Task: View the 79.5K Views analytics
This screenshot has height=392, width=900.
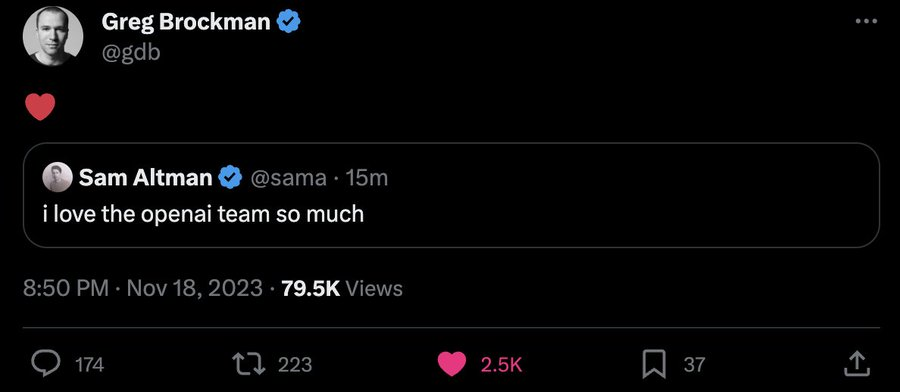Action: pyautogui.click(x=342, y=288)
